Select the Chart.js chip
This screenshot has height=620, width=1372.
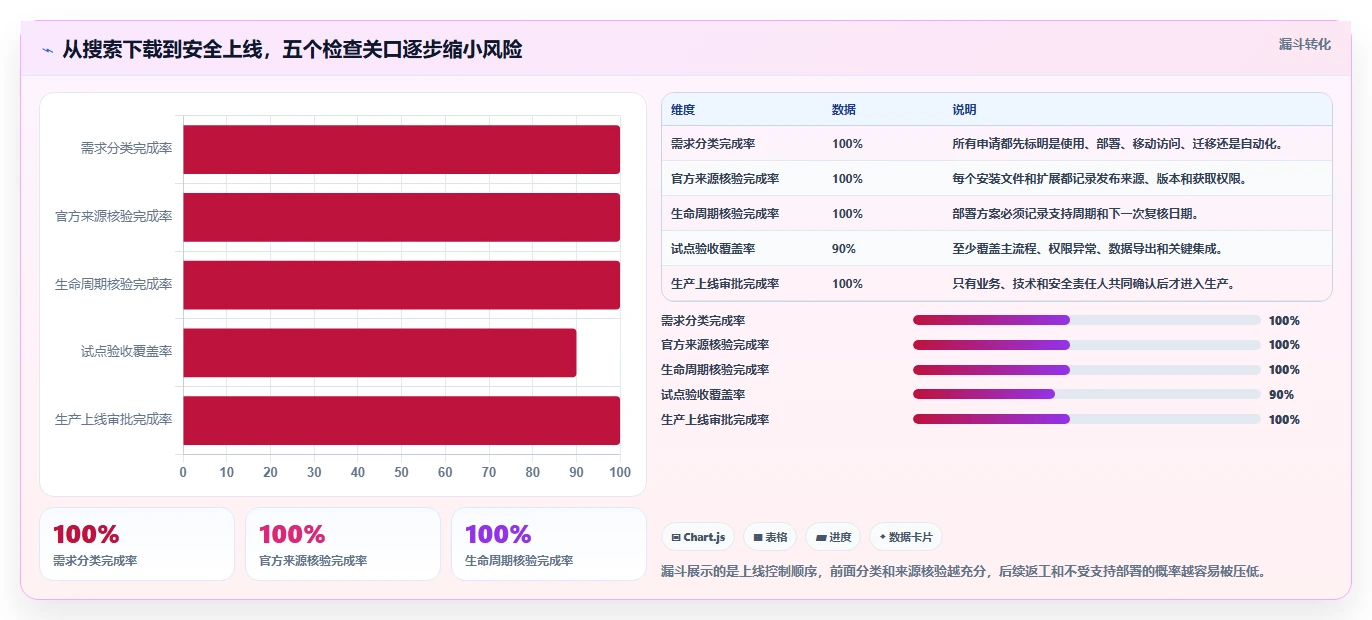click(x=698, y=537)
